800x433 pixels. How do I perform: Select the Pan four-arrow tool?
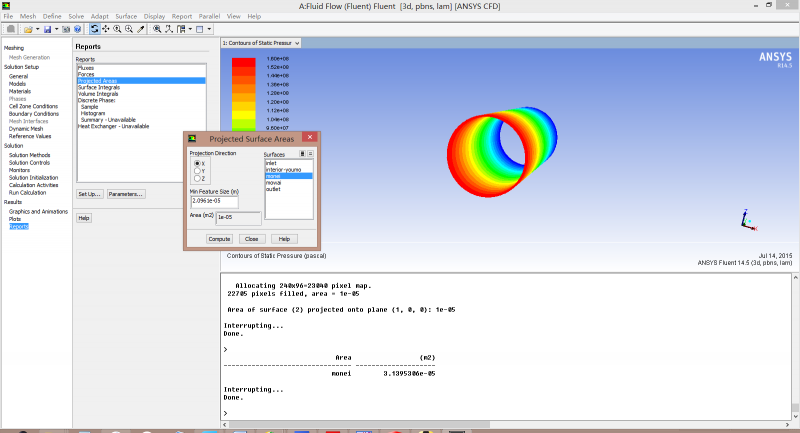pyautogui.click(x=106, y=29)
